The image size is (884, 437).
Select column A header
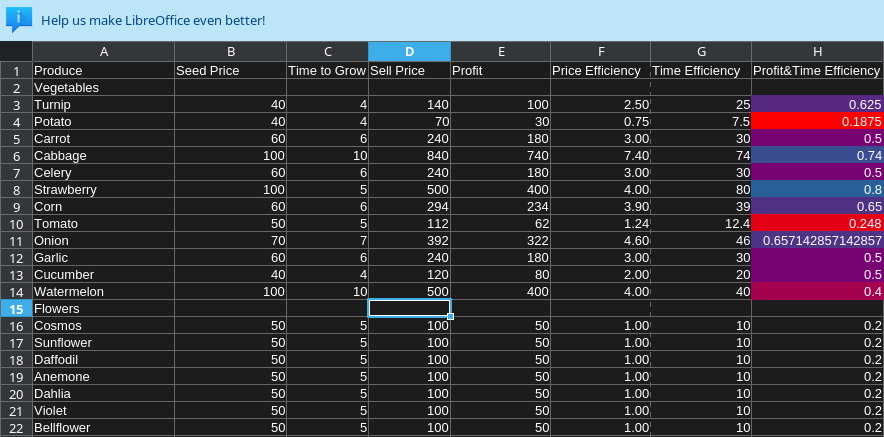pos(103,52)
